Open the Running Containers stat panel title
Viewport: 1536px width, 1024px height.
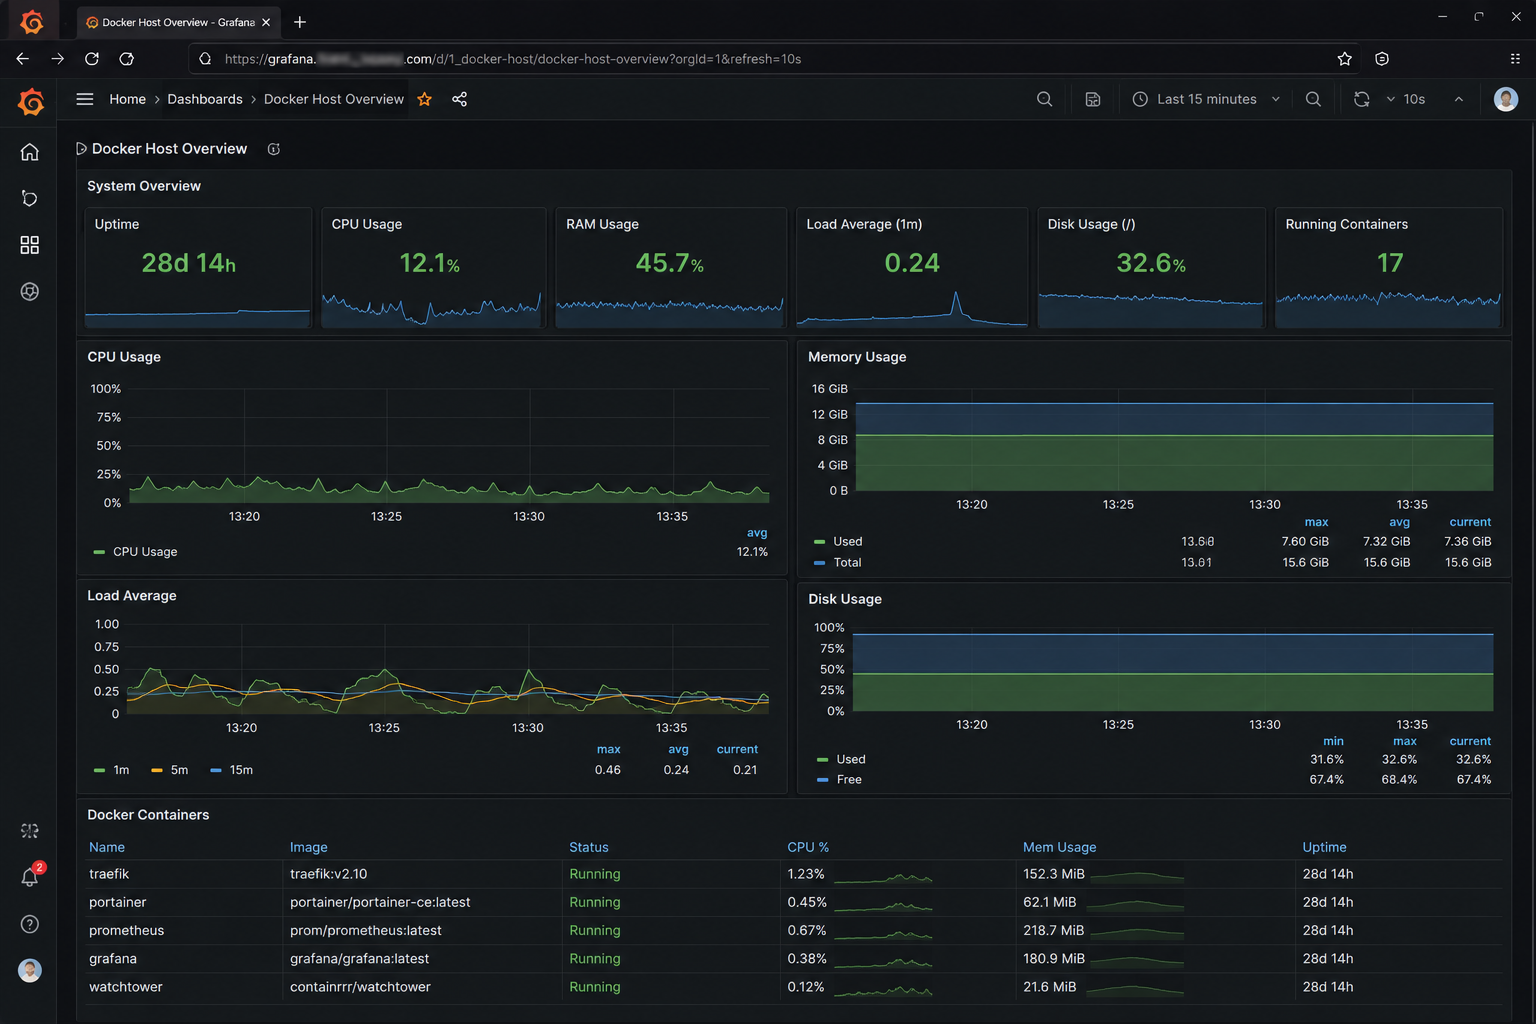[x=1346, y=224]
